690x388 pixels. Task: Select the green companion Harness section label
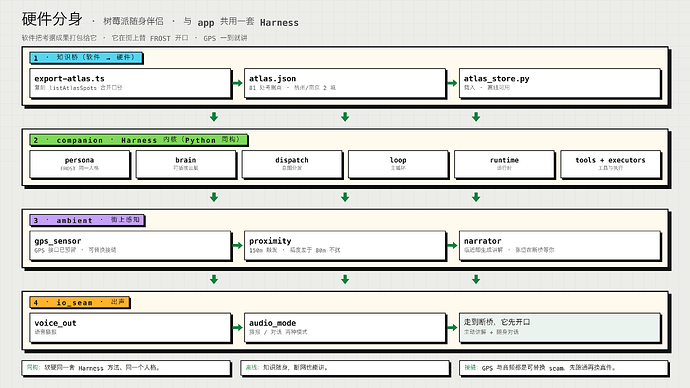pos(139,140)
